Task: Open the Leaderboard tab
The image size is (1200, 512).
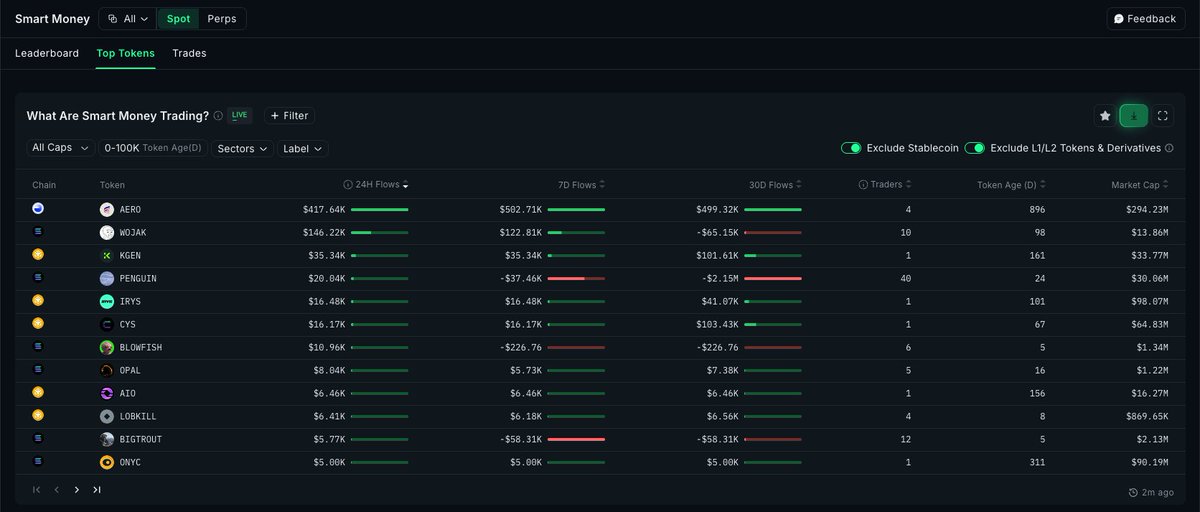Action: [x=47, y=53]
